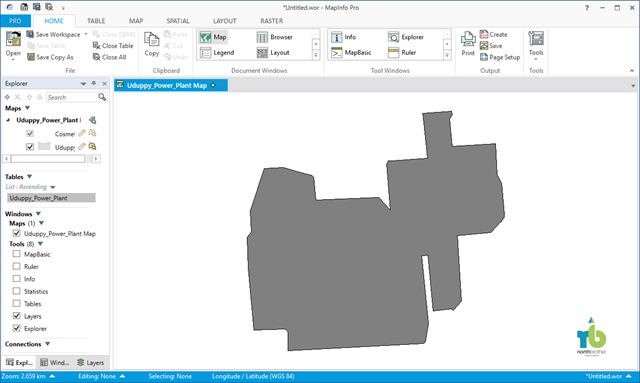This screenshot has height=383, width=640.
Task: Switch to the LAYOUT ribbon tab
Action: pyautogui.click(x=224, y=21)
